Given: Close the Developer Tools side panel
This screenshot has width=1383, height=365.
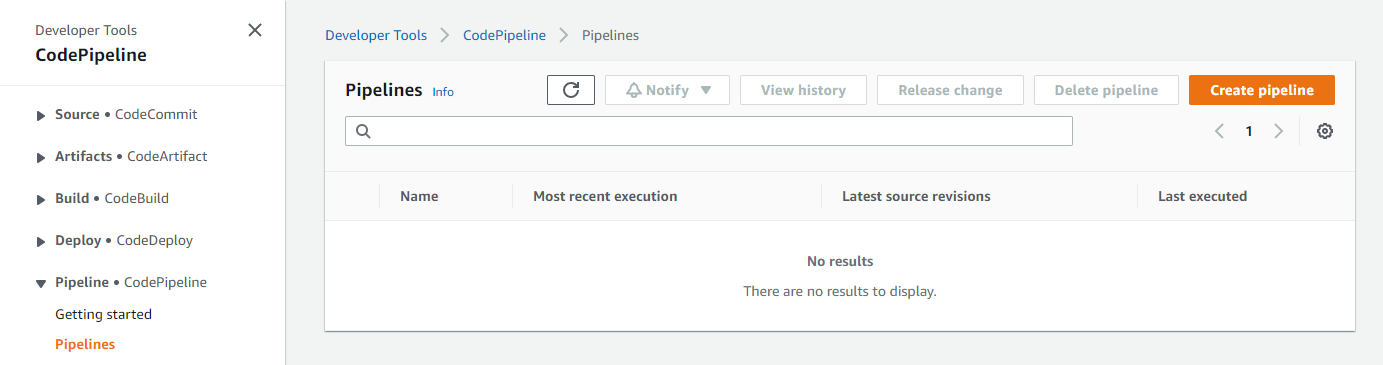Looking at the screenshot, I should tap(255, 30).
